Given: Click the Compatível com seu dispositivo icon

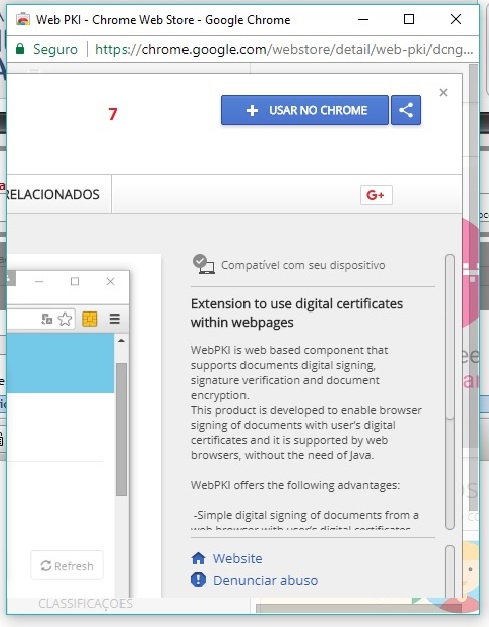Looking at the screenshot, I should tap(204, 264).
